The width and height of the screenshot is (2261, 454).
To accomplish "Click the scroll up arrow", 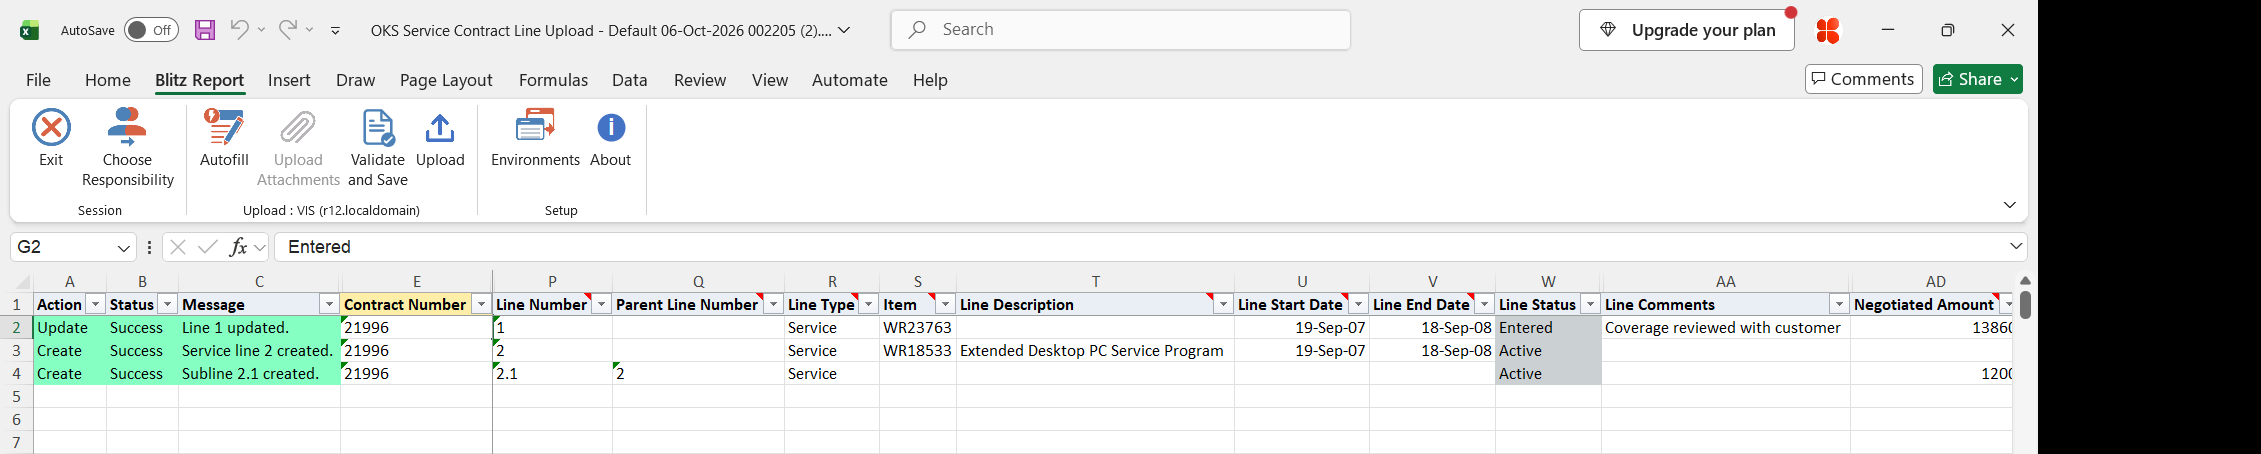I will 2025,281.
